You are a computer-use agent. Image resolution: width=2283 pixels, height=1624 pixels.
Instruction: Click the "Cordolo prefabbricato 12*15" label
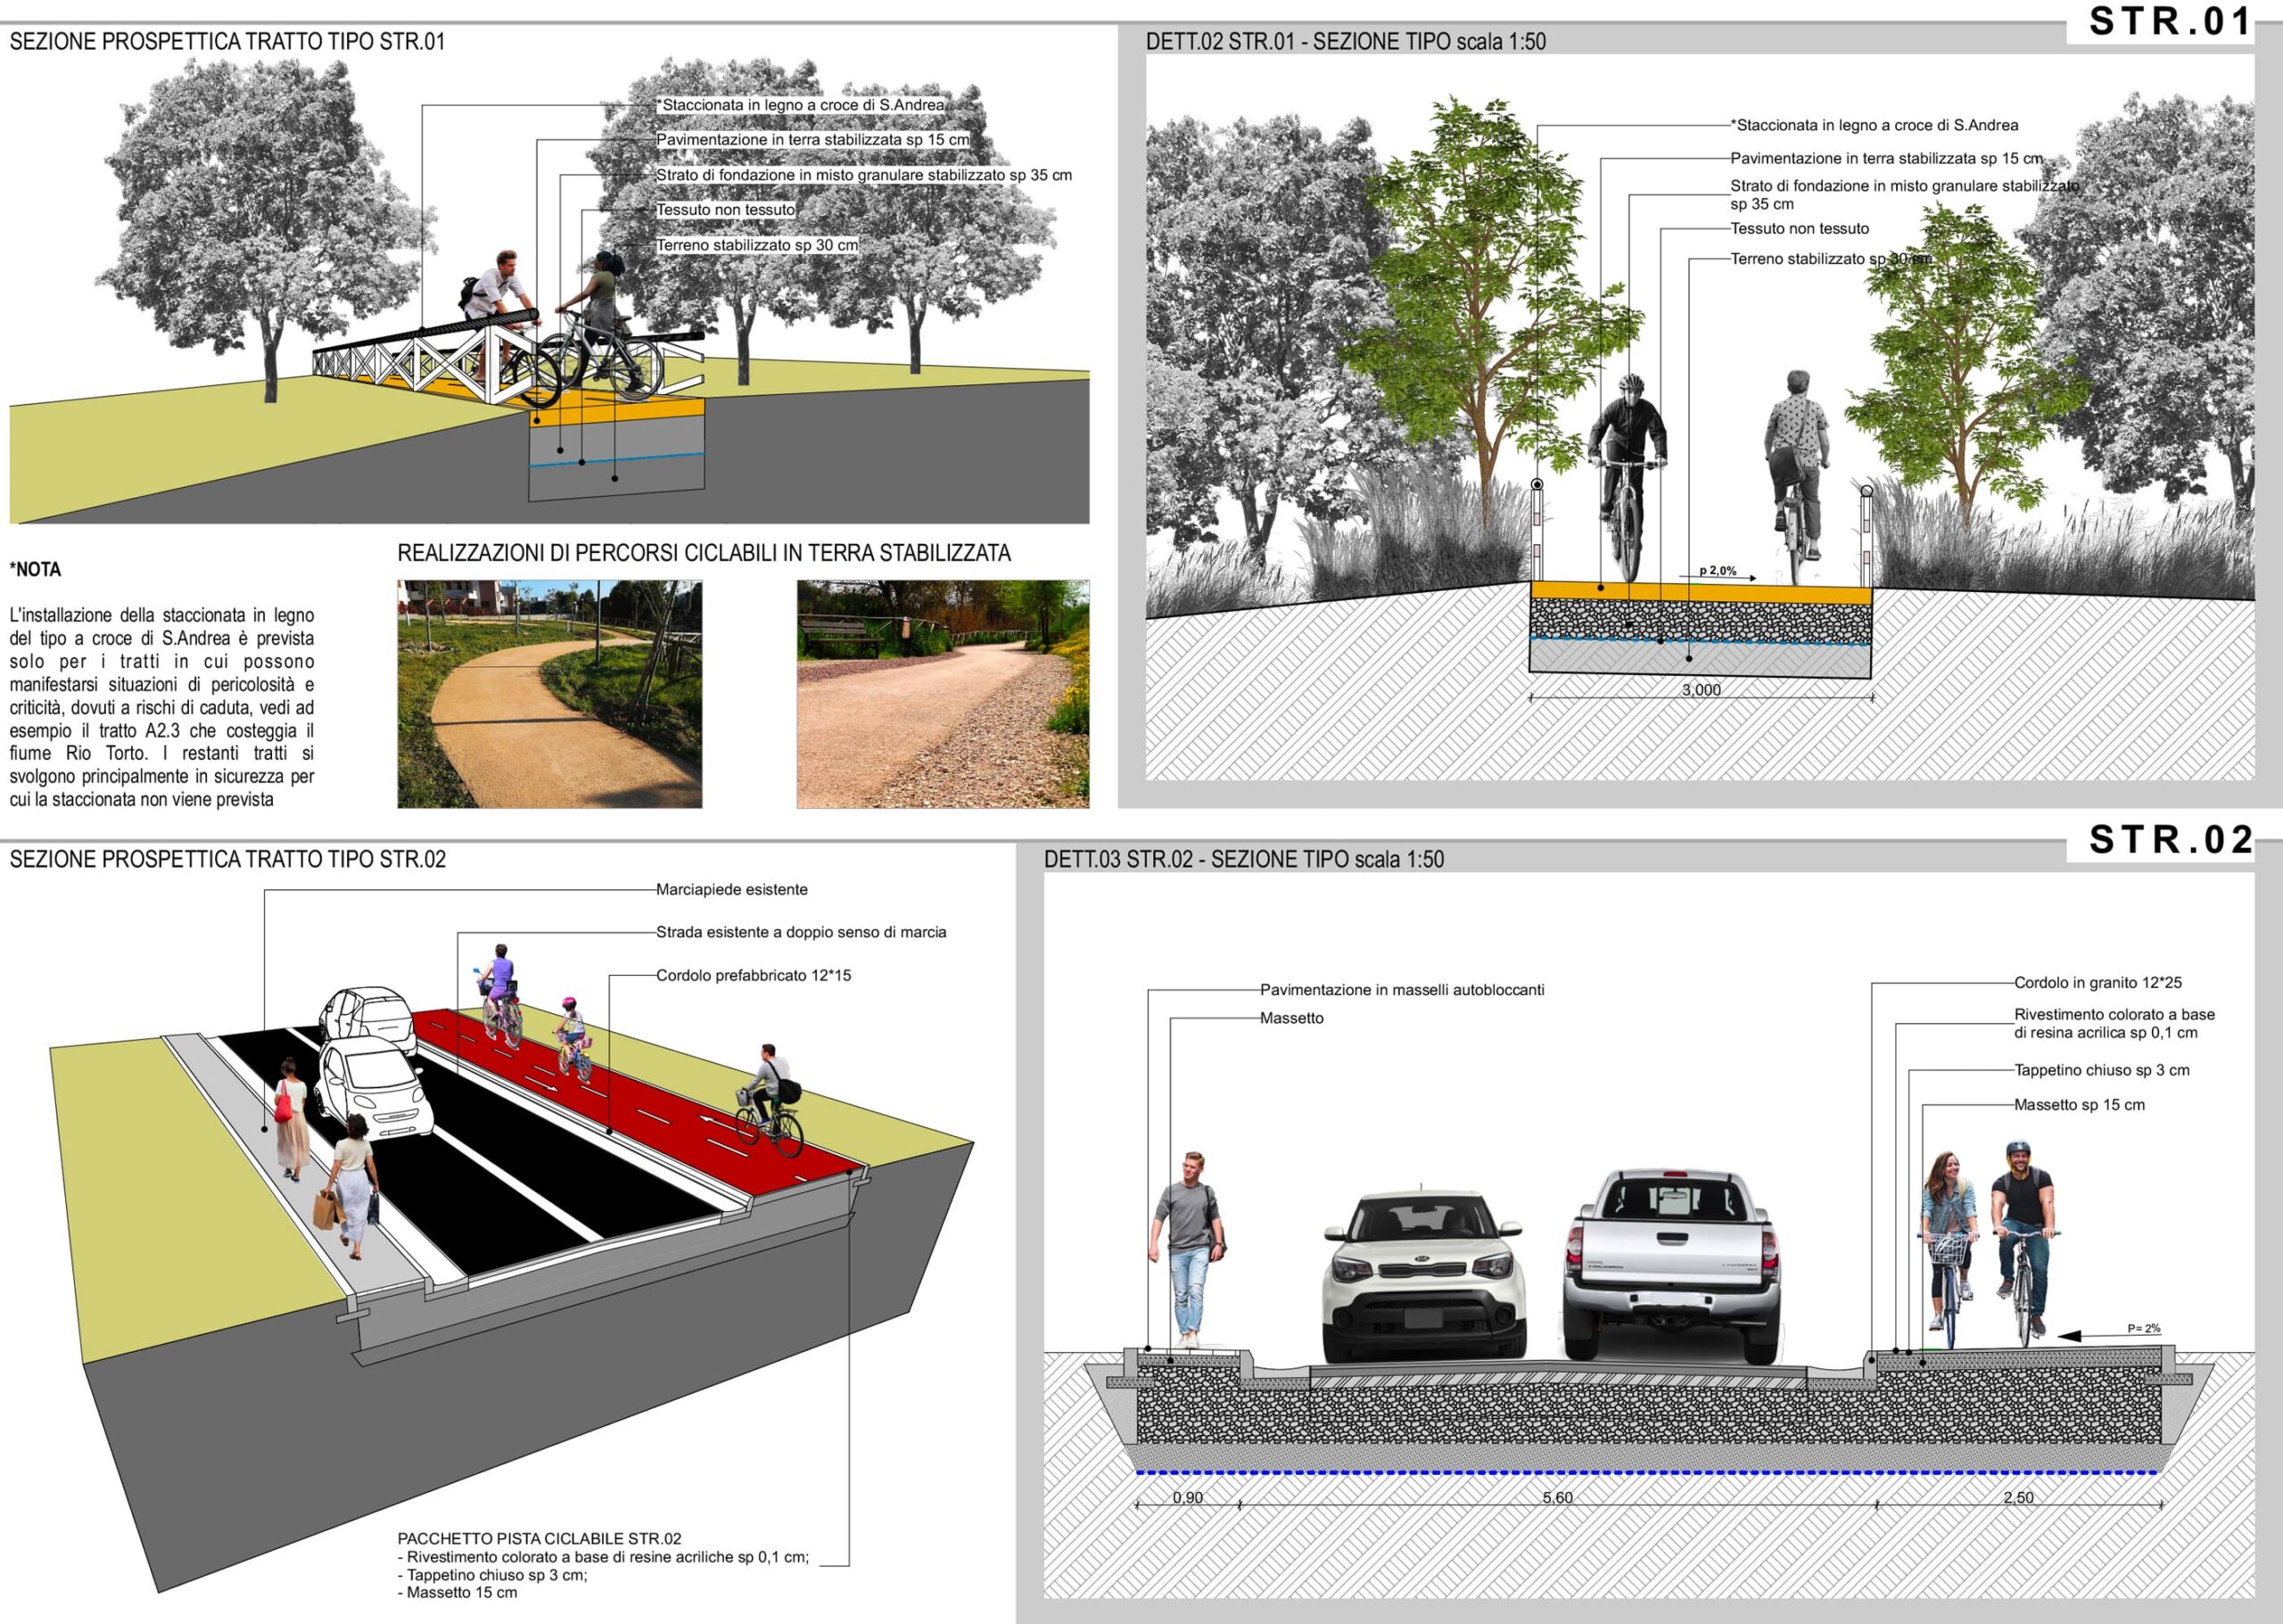point(754,975)
